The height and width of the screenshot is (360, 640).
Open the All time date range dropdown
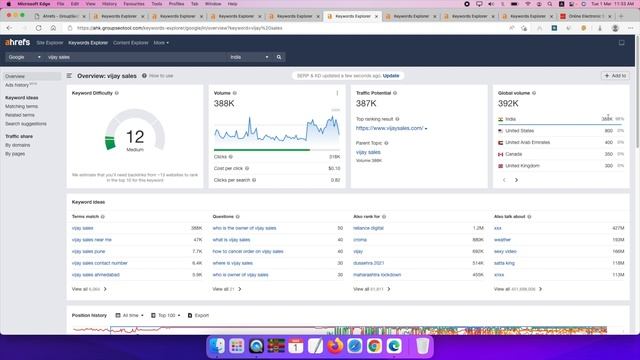click(129, 316)
